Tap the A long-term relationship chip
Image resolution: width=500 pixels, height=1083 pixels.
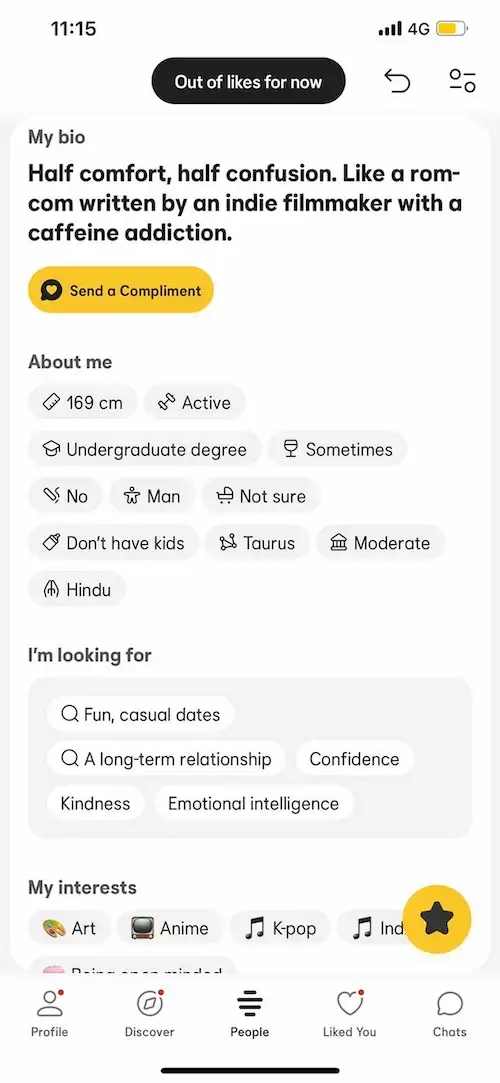coord(166,759)
